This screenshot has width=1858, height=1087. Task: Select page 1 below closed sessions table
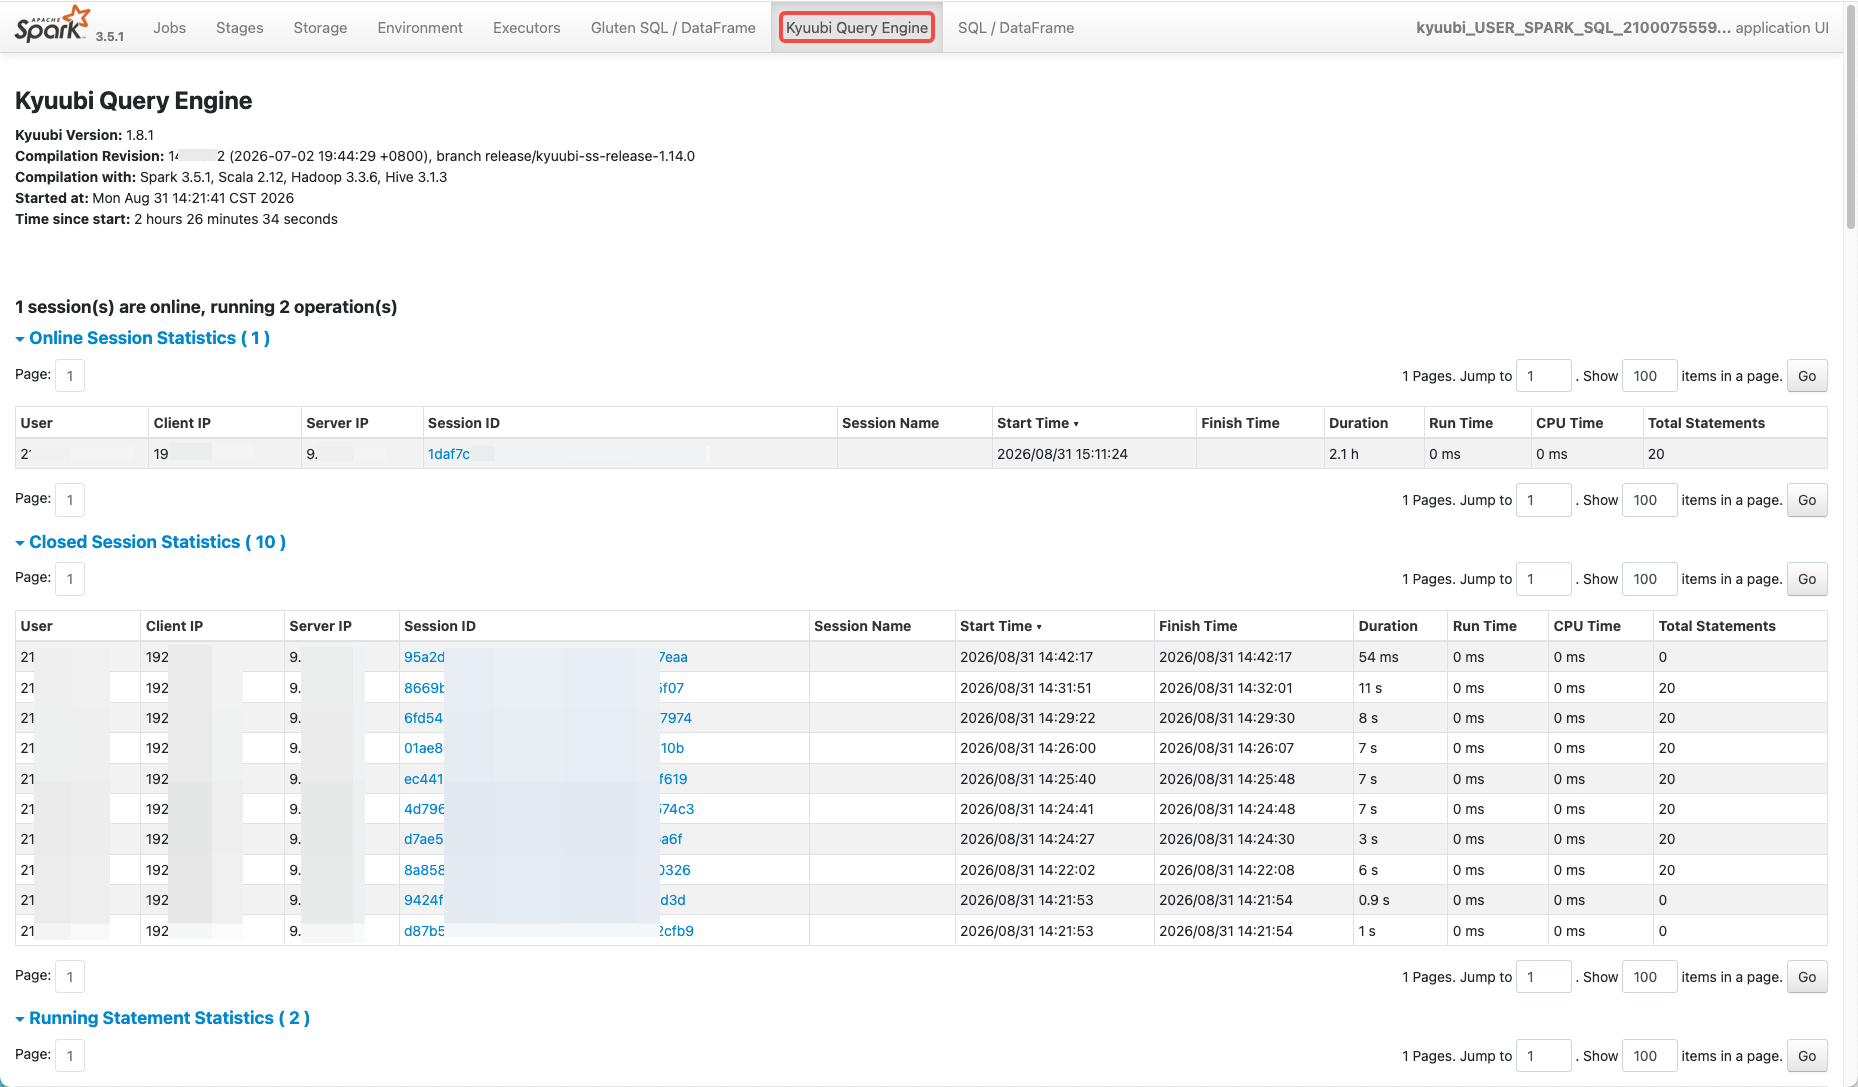point(70,977)
